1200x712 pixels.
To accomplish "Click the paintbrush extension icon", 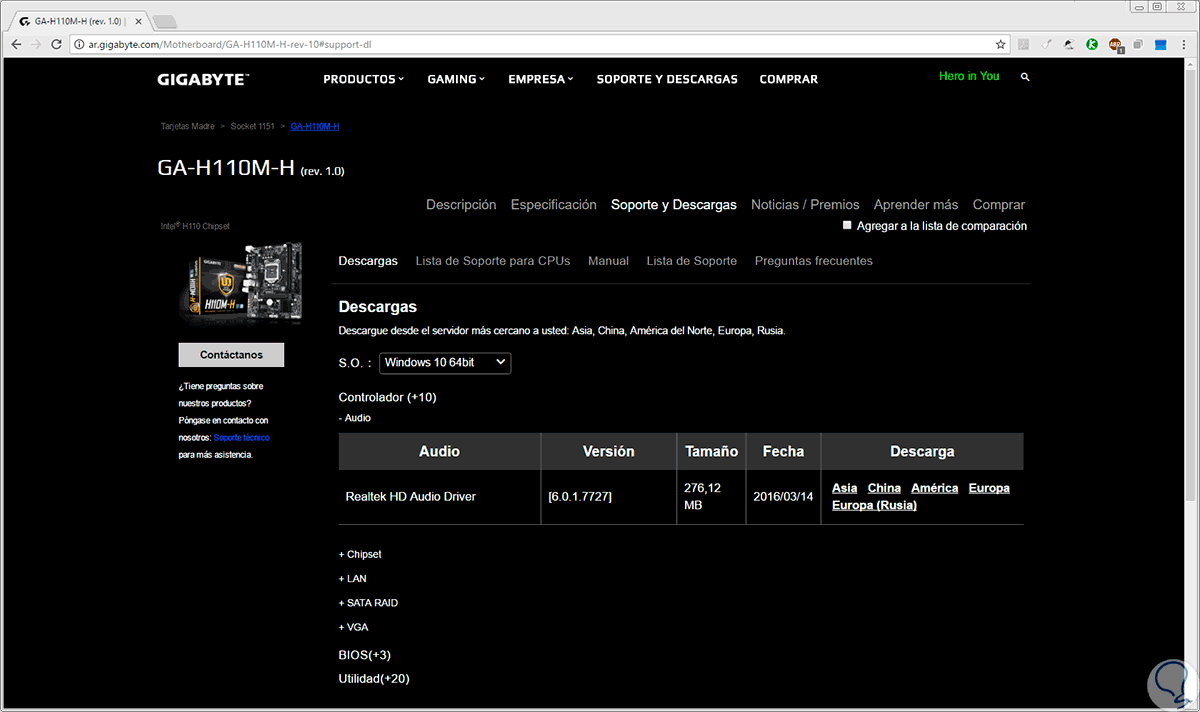I will [x=1046, y=44].
